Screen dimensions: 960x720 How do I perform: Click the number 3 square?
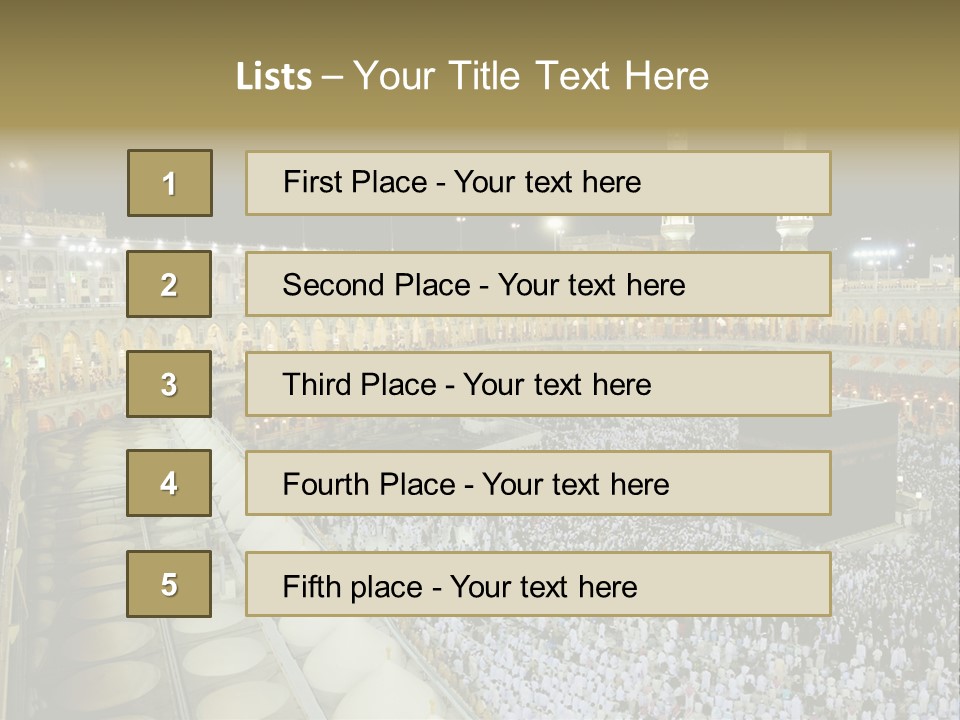(x=169, y=384)
